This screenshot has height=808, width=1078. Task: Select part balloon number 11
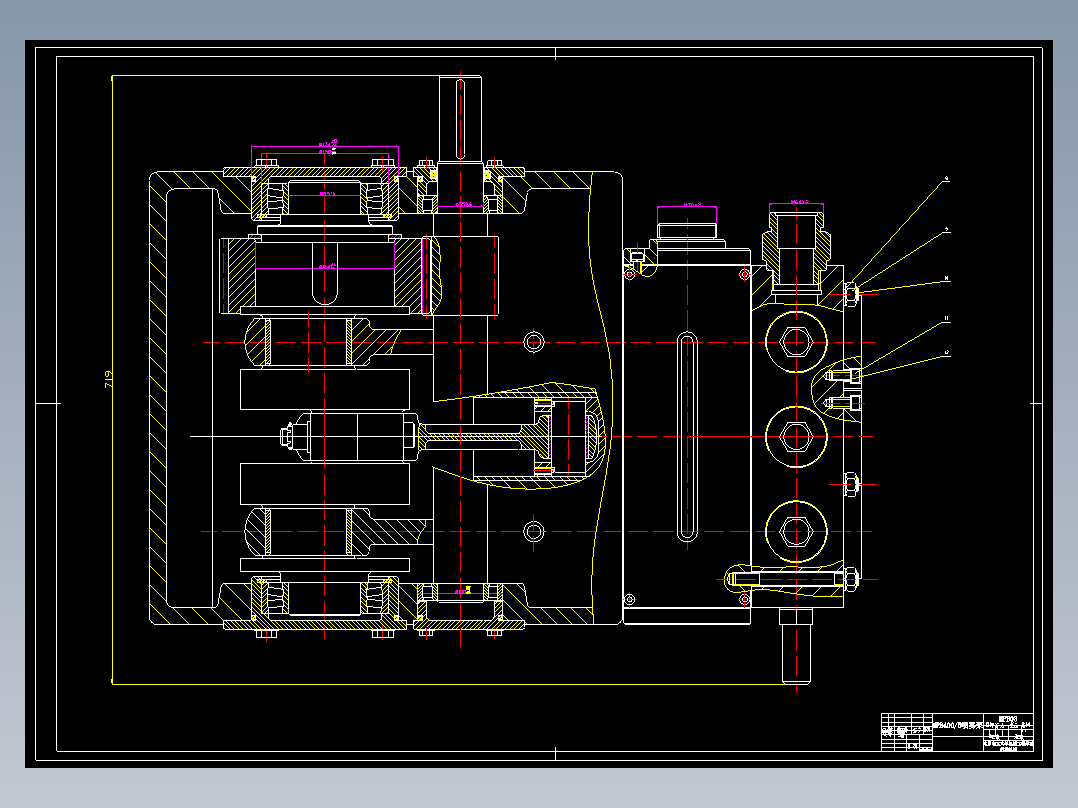pos(947,319)
